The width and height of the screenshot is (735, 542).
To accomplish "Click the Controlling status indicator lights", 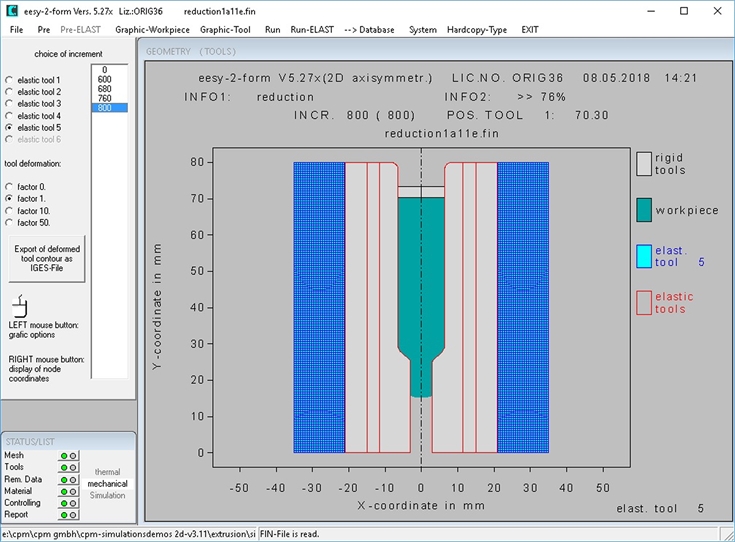I will (x=68, y=503).
